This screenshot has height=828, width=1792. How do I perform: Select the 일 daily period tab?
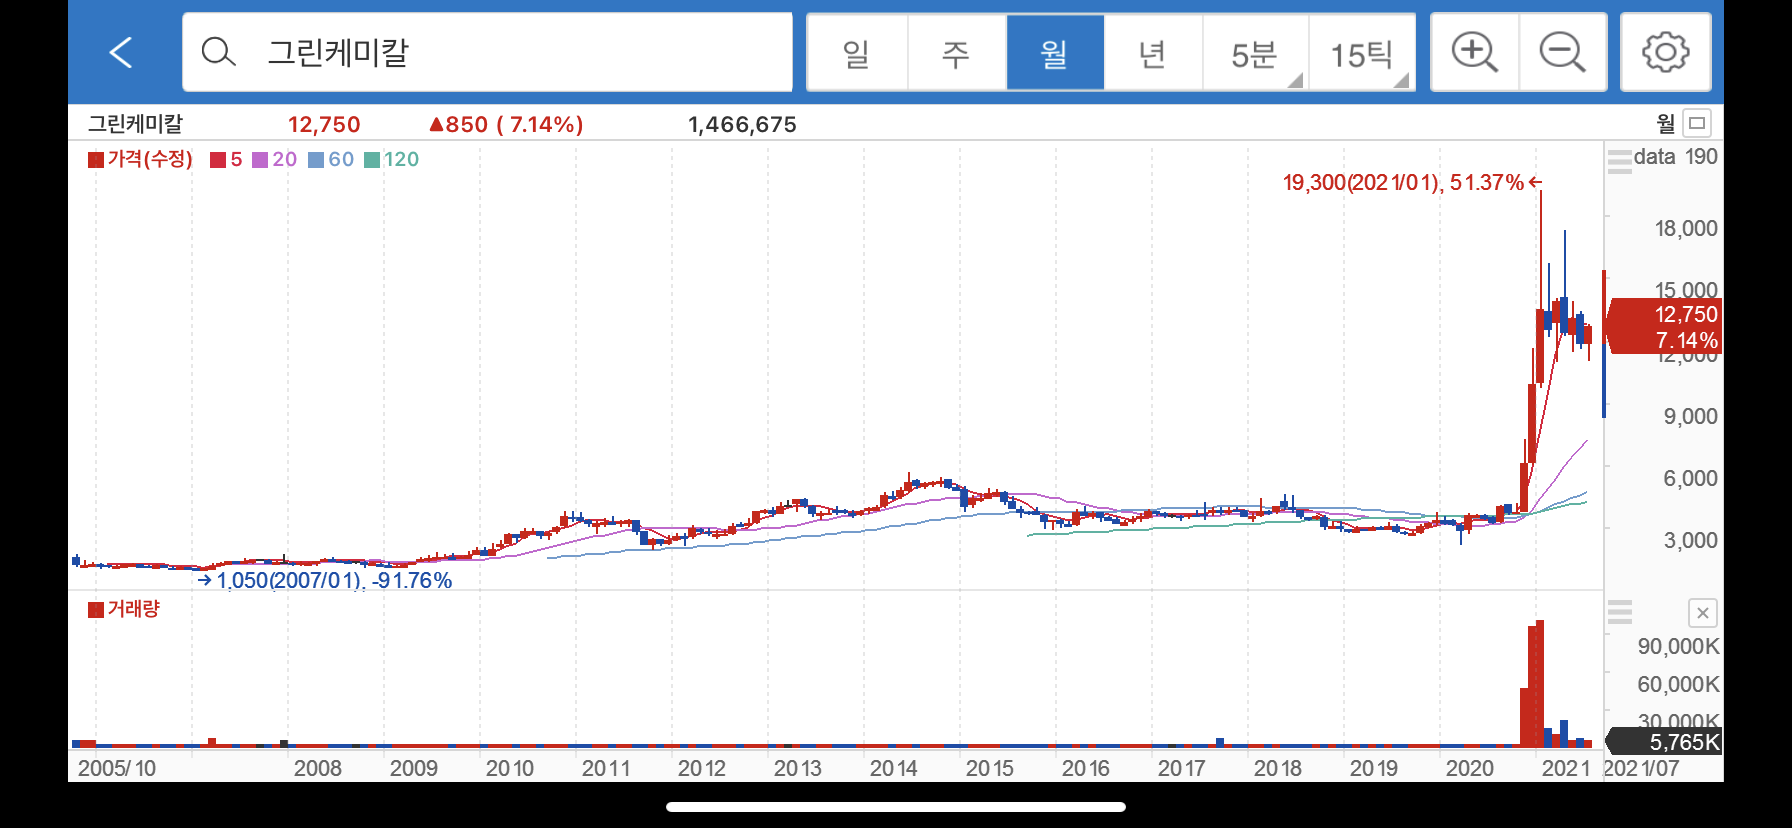point(857,53)
